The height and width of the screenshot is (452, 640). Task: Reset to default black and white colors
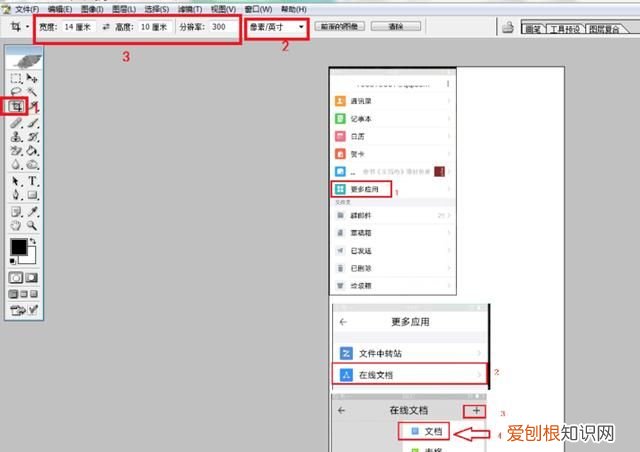tap(13, 261)
